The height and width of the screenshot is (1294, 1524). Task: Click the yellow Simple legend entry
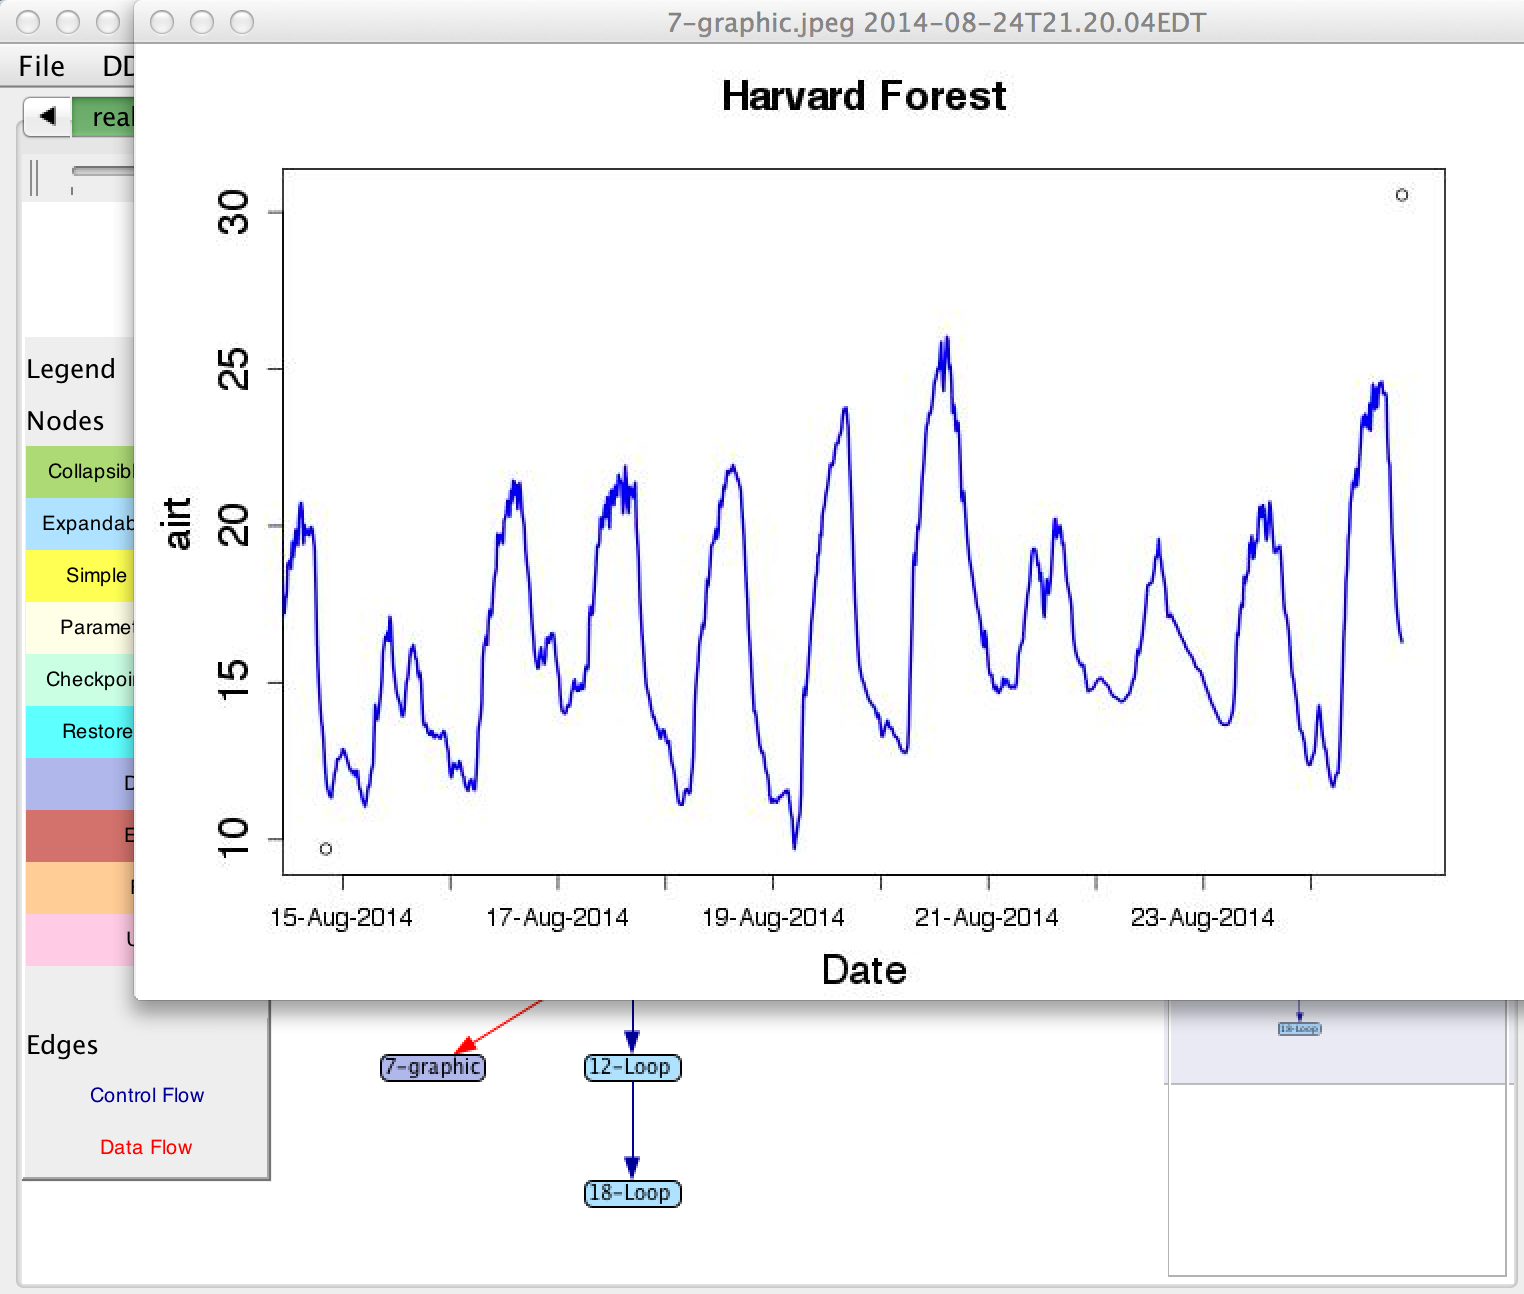click(x=80, y=576)
